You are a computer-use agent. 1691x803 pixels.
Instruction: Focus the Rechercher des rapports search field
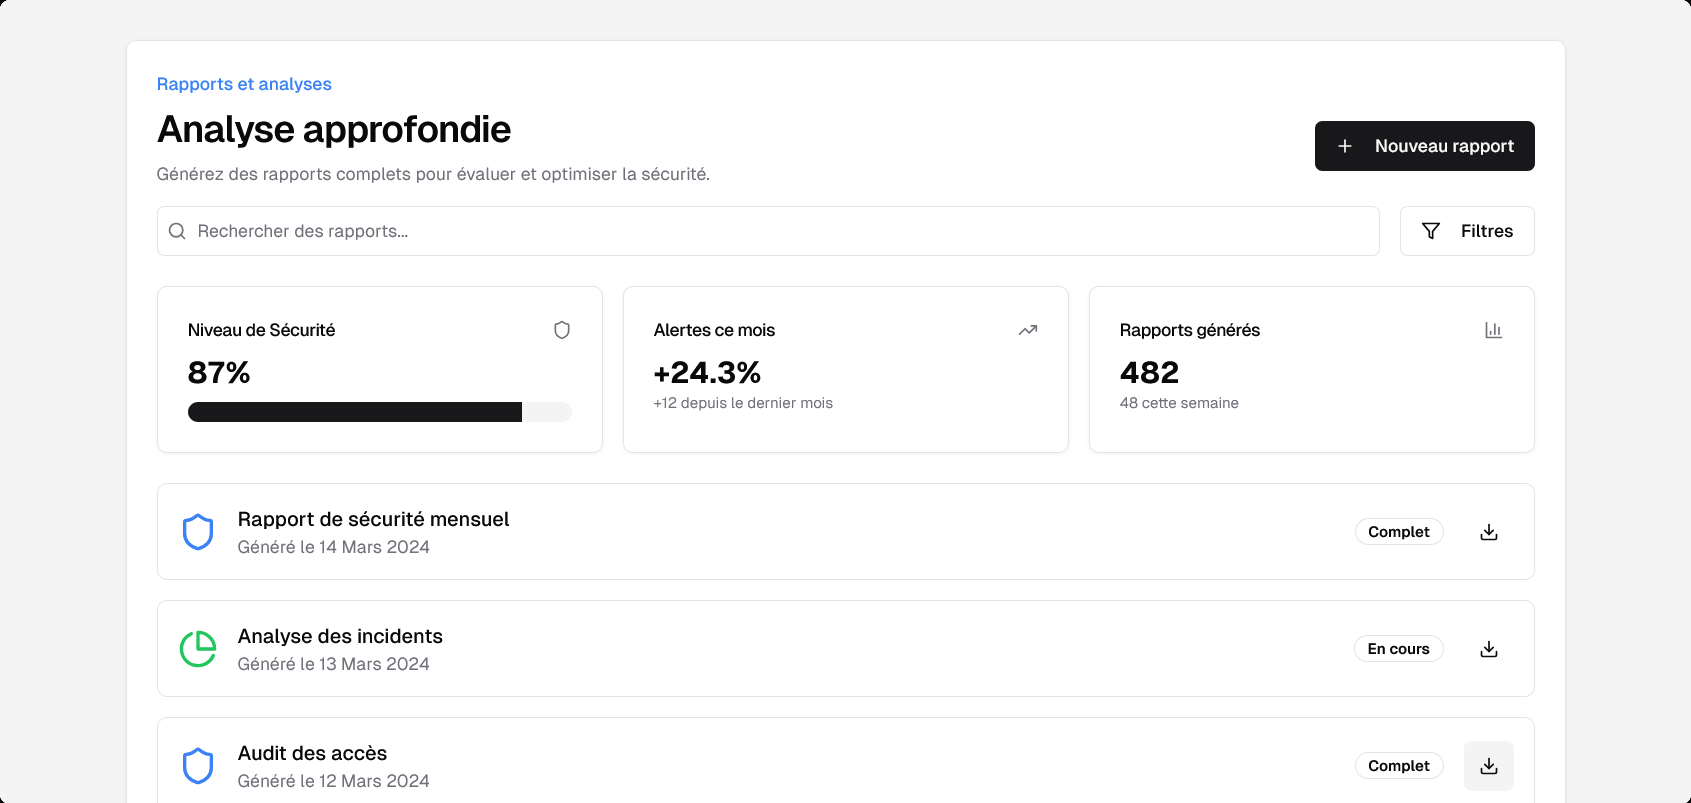768,231
